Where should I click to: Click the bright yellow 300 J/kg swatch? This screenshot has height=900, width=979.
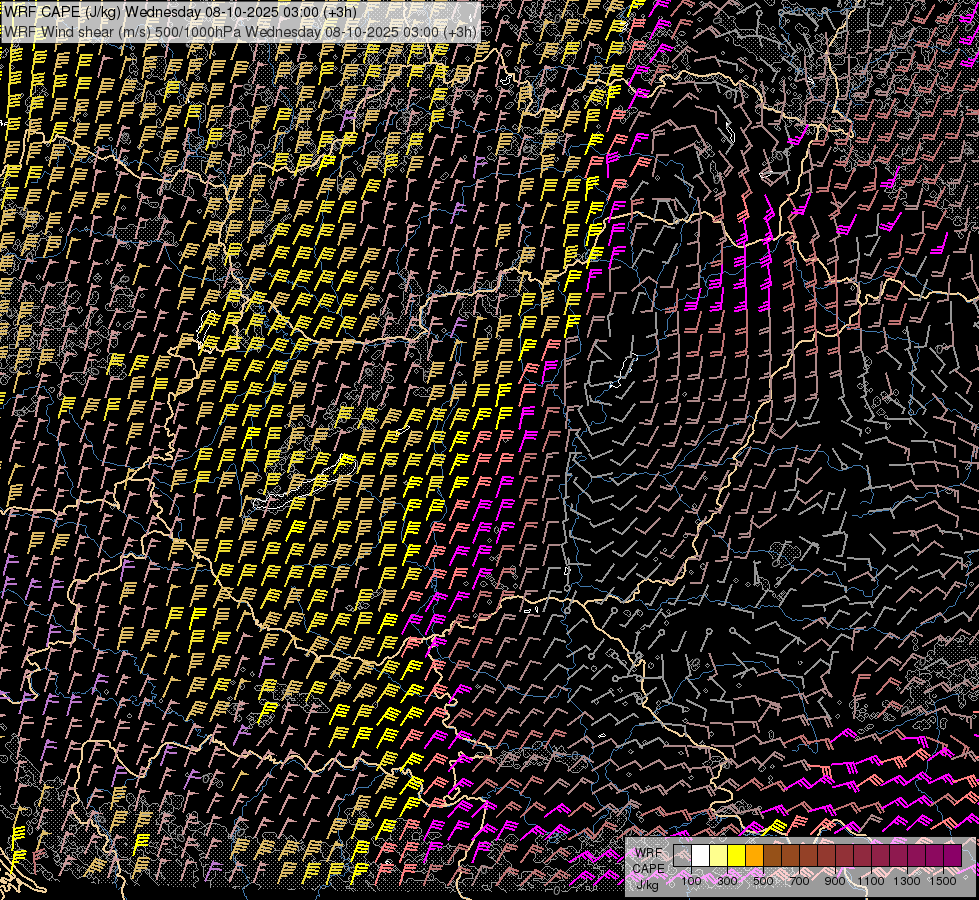[x=736, y=856]
